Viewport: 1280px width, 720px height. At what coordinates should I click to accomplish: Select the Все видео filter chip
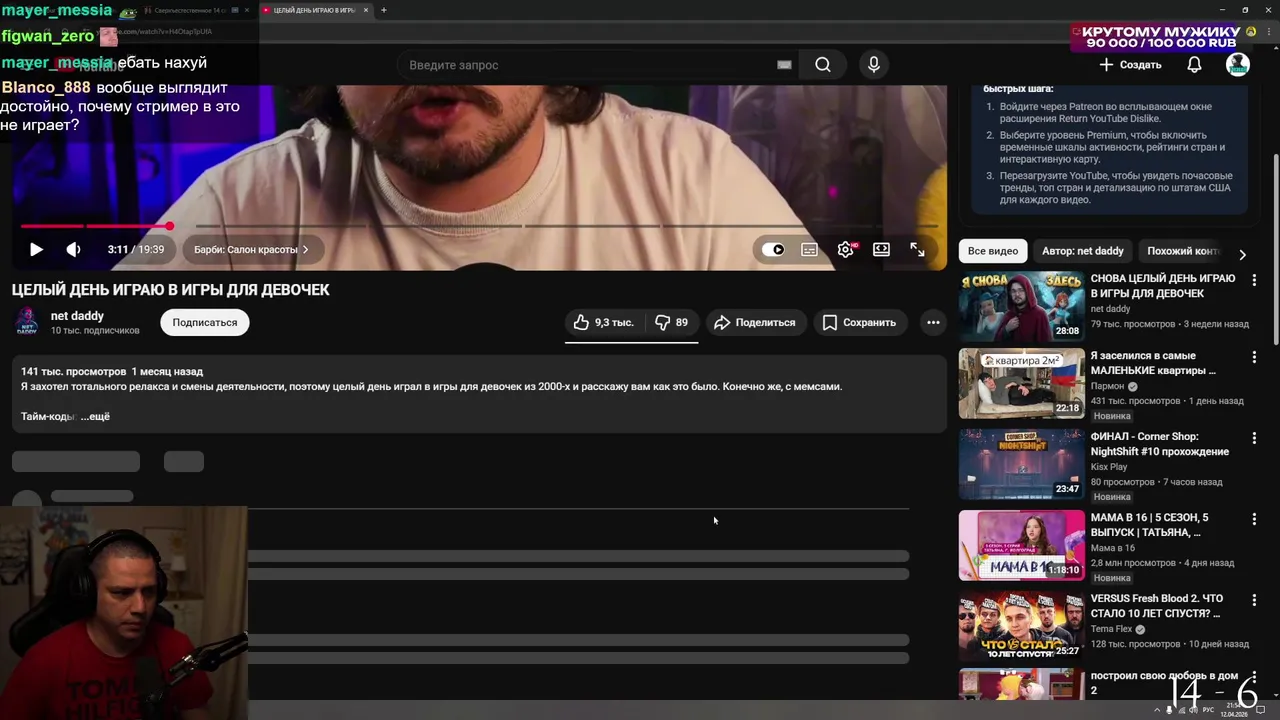coord(993,251)
